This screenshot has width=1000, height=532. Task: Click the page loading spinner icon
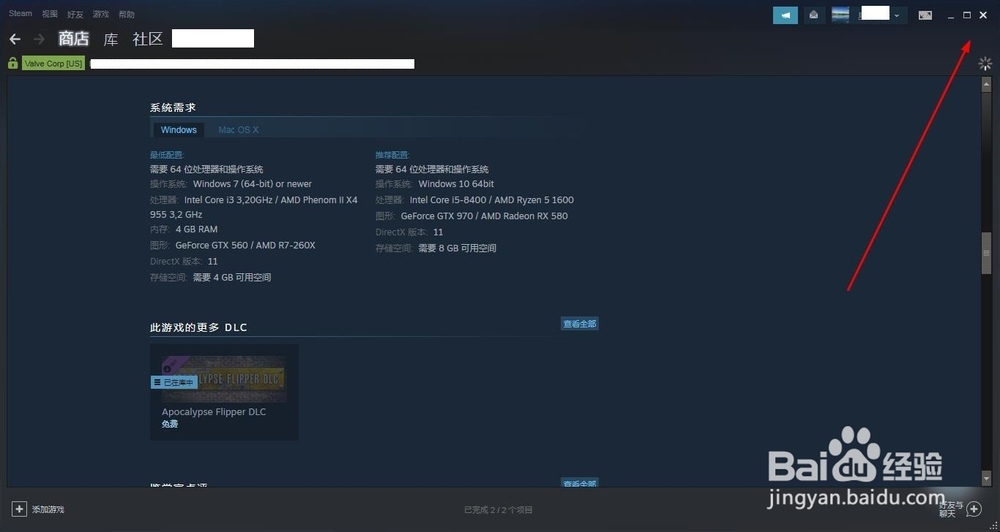pos(985,63)
